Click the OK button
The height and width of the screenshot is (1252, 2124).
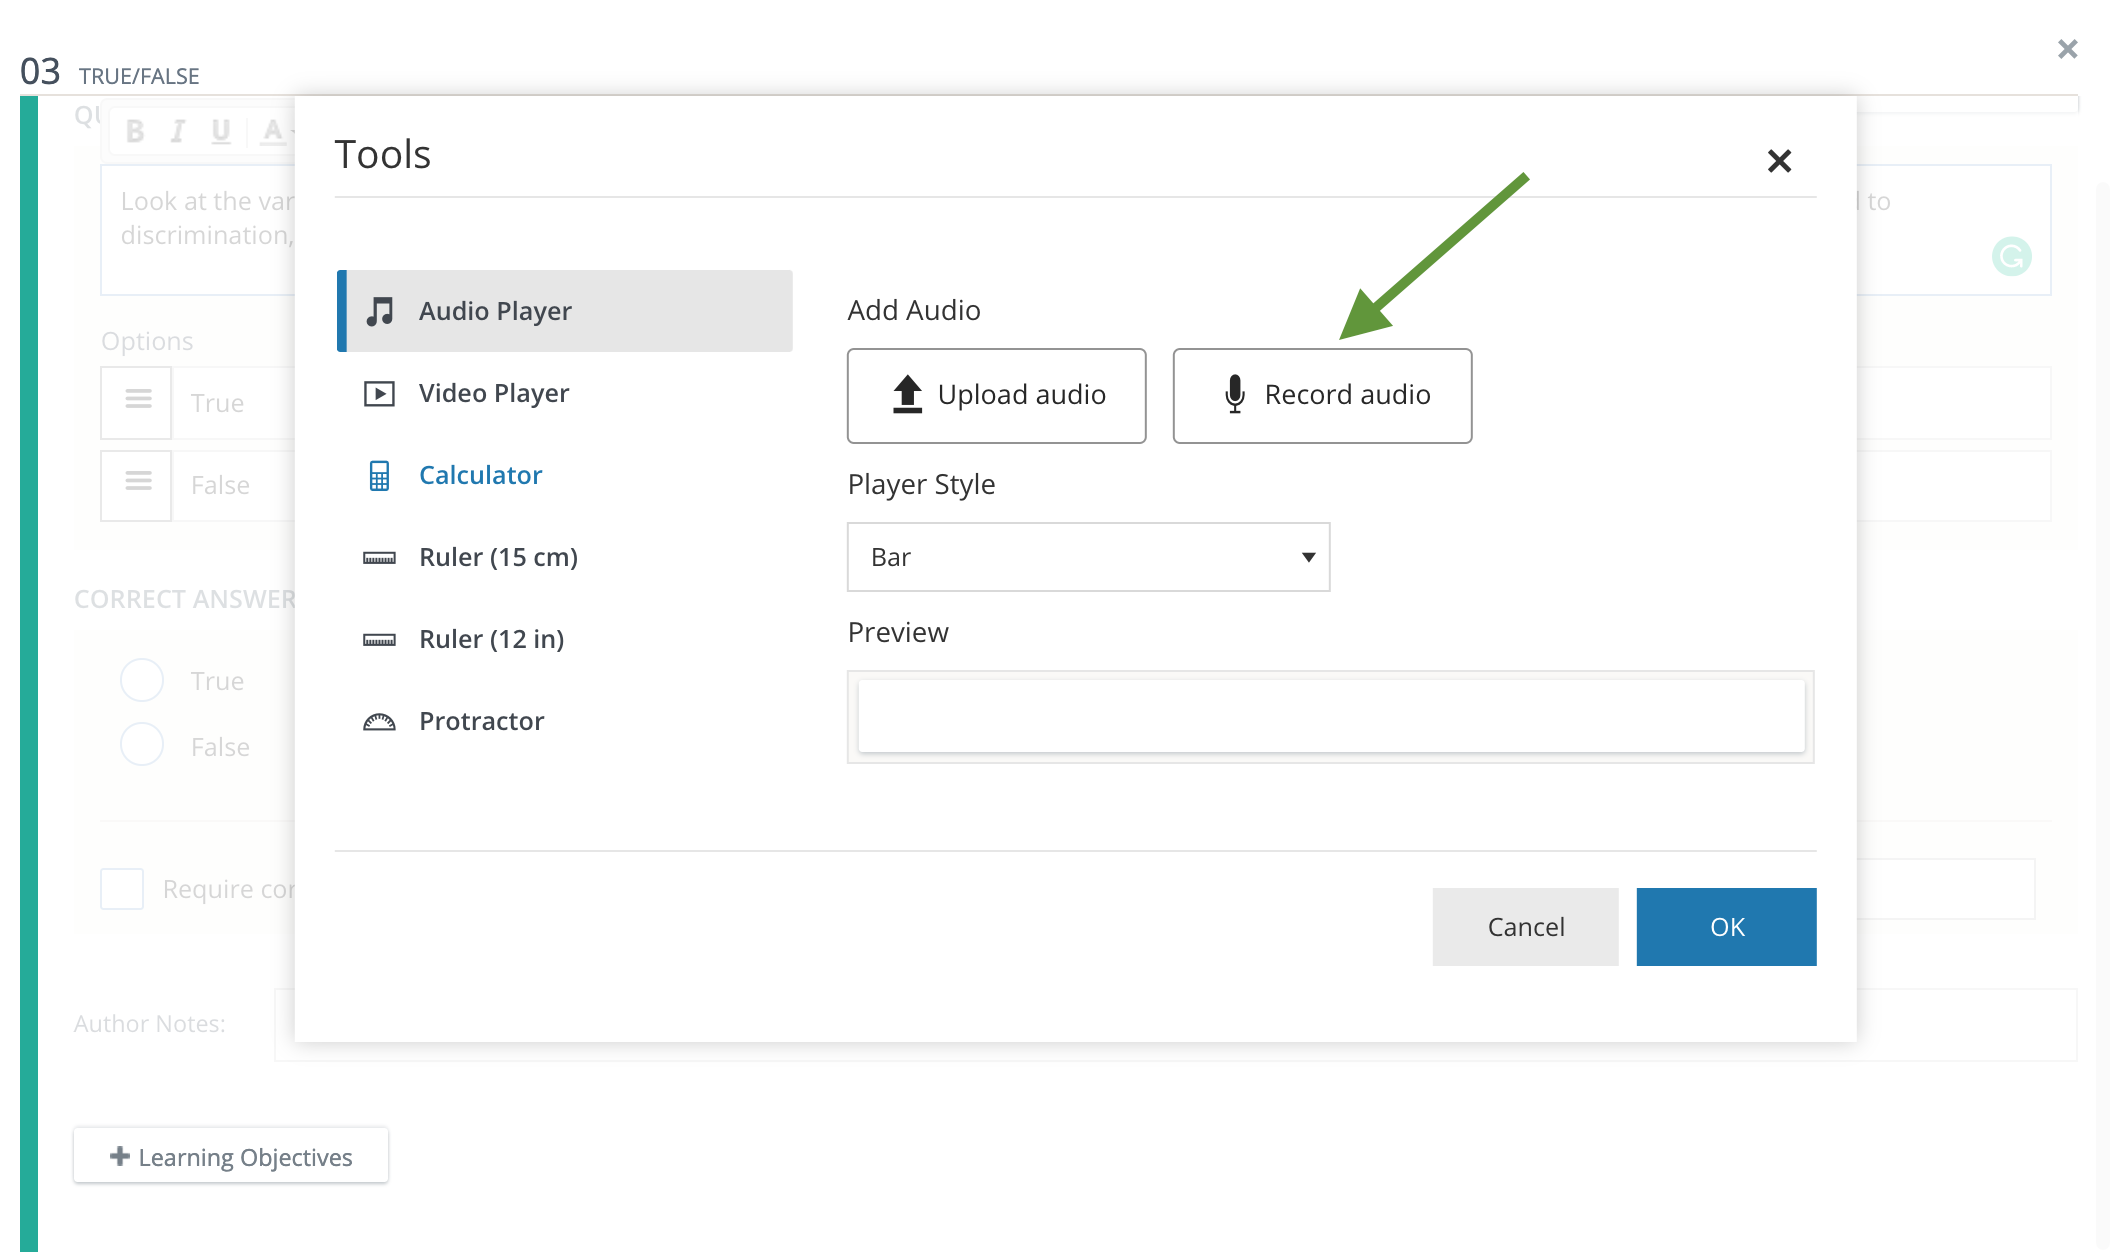[1726, 926]
